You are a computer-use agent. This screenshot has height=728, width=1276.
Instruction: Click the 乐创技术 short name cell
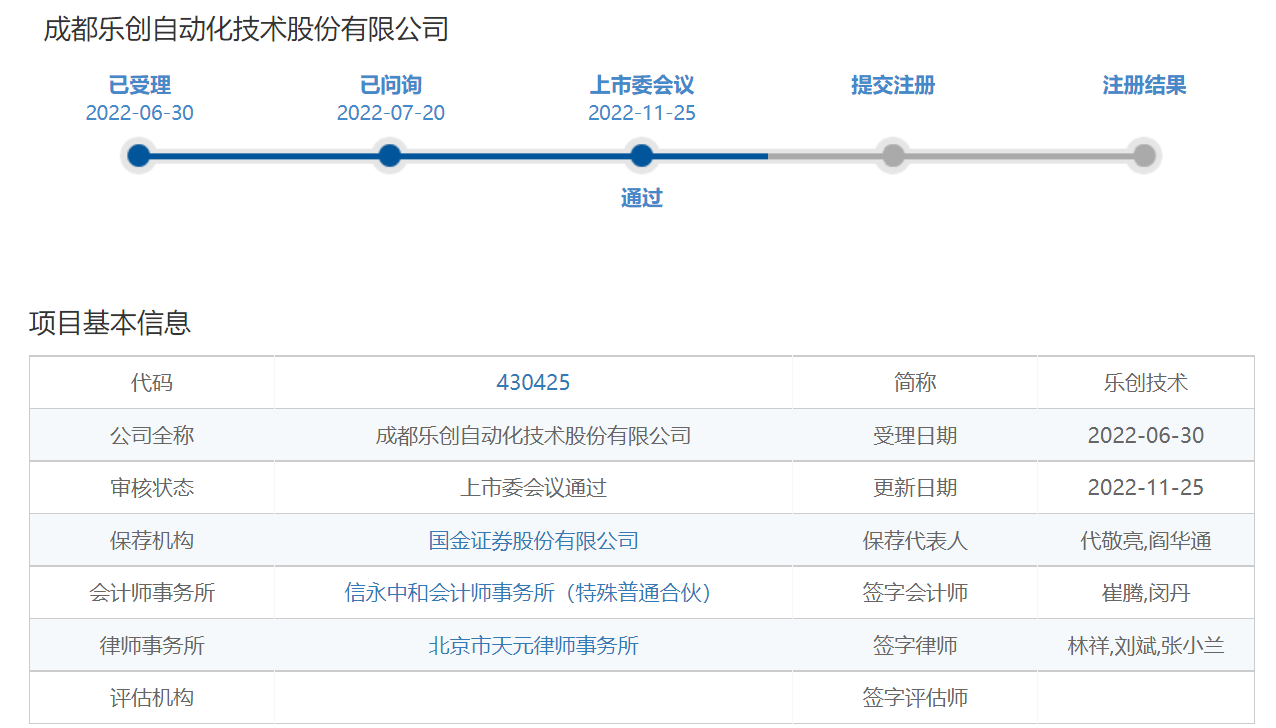(1145, 382)
